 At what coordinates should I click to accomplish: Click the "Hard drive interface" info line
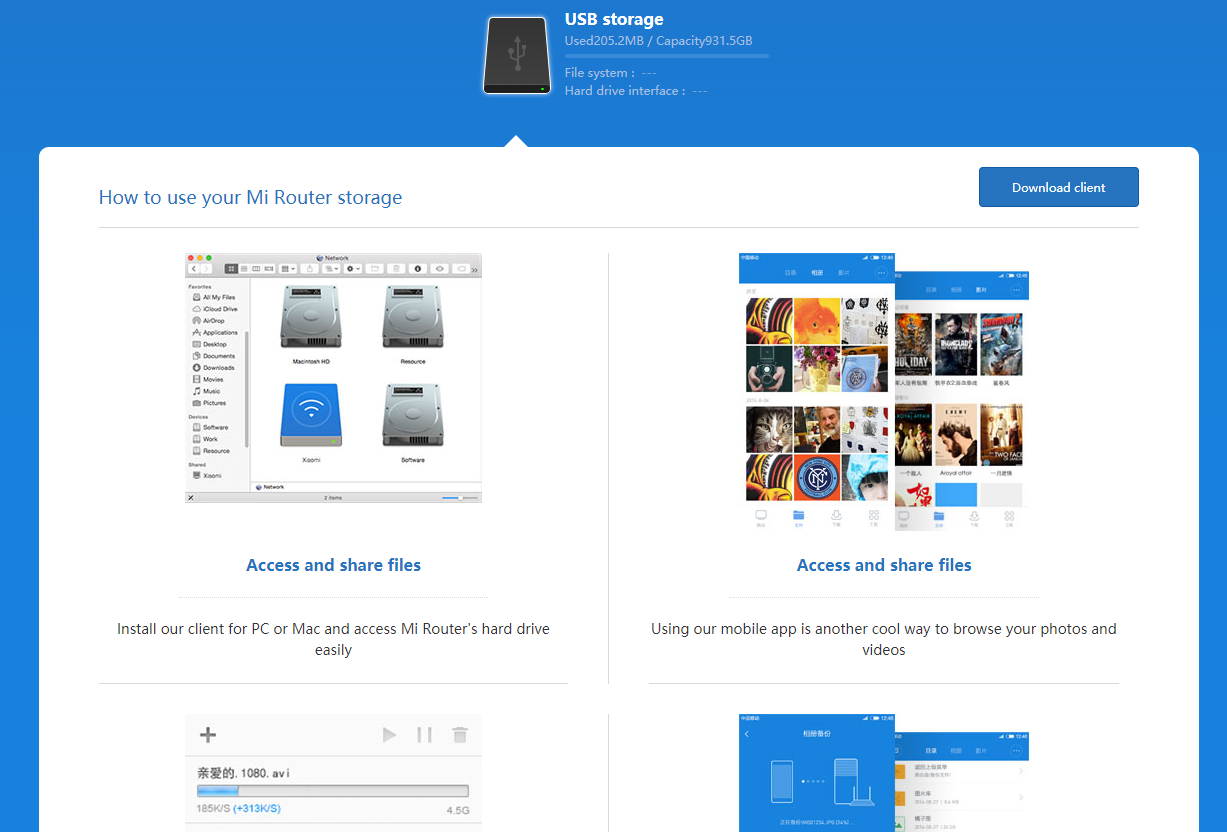coord(636,91)
